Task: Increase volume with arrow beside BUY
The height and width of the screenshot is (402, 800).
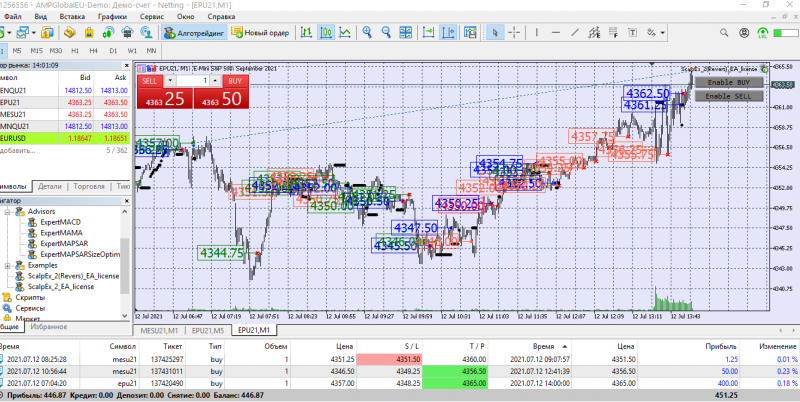Action: (216, 81)
